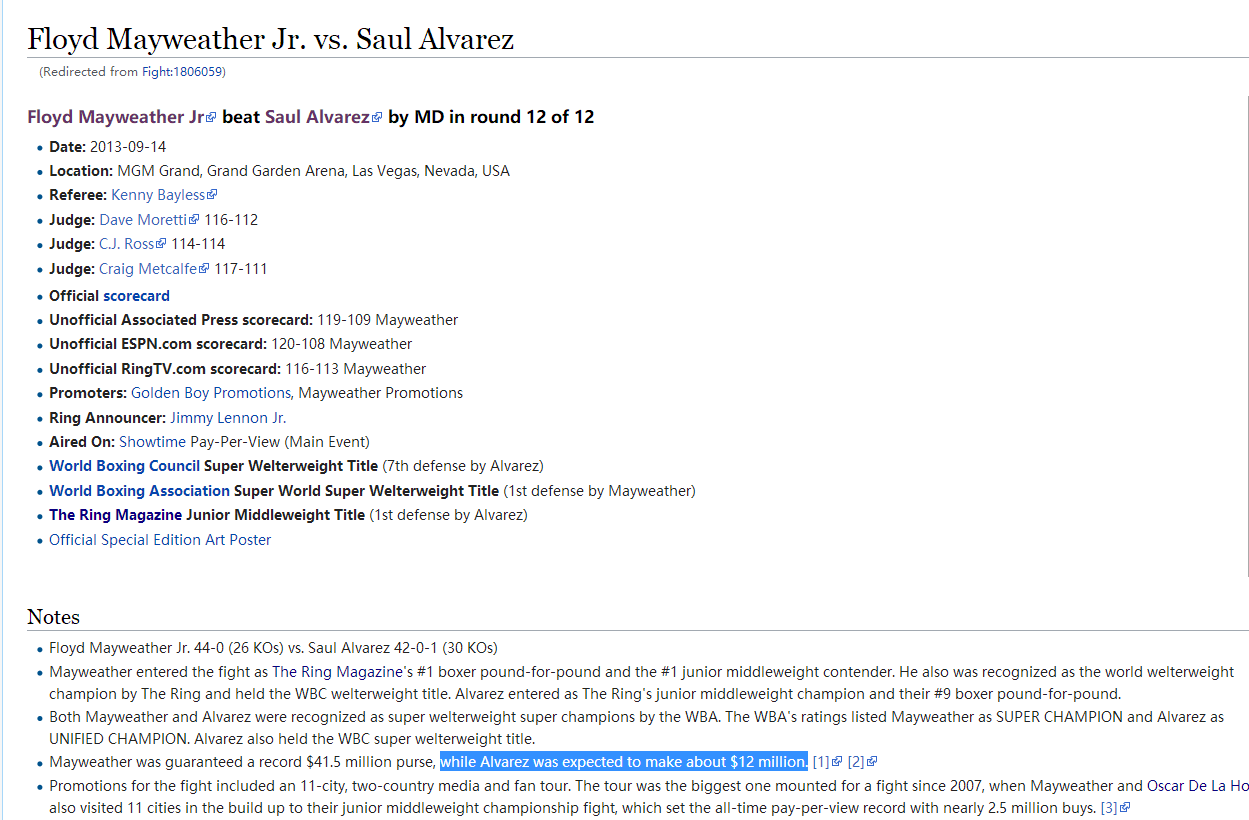Open the Fight:1806059 redirect link
Viewport: 1249px width, 820px height.
point(184,72)
